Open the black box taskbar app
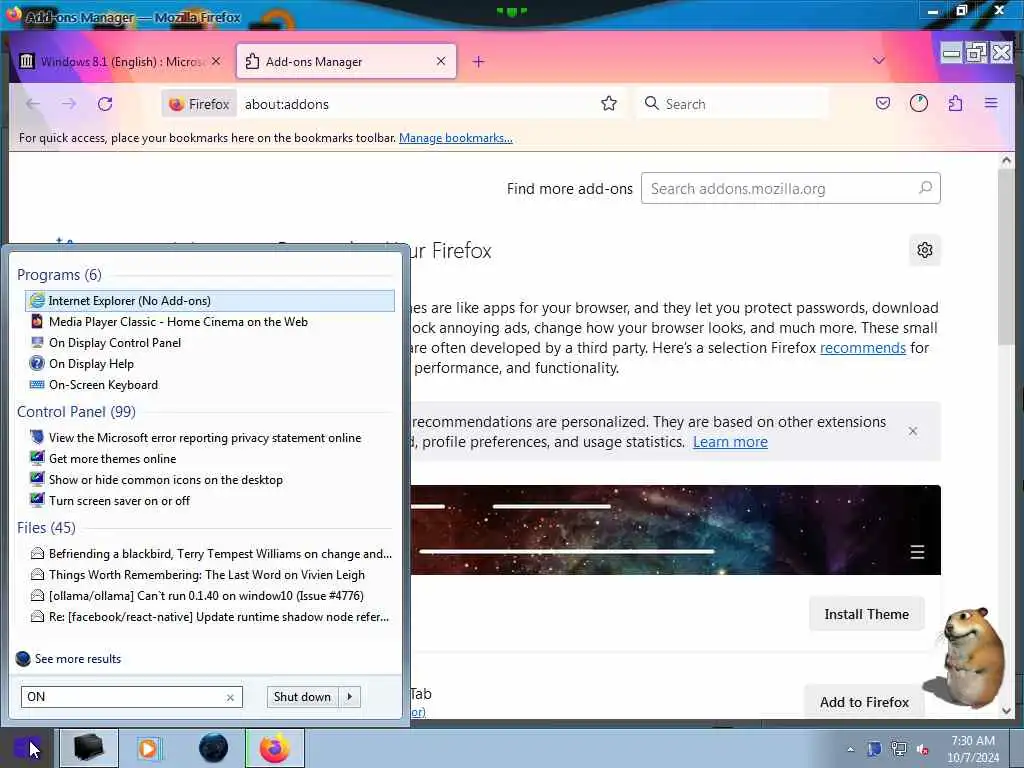 pos(89,748)
